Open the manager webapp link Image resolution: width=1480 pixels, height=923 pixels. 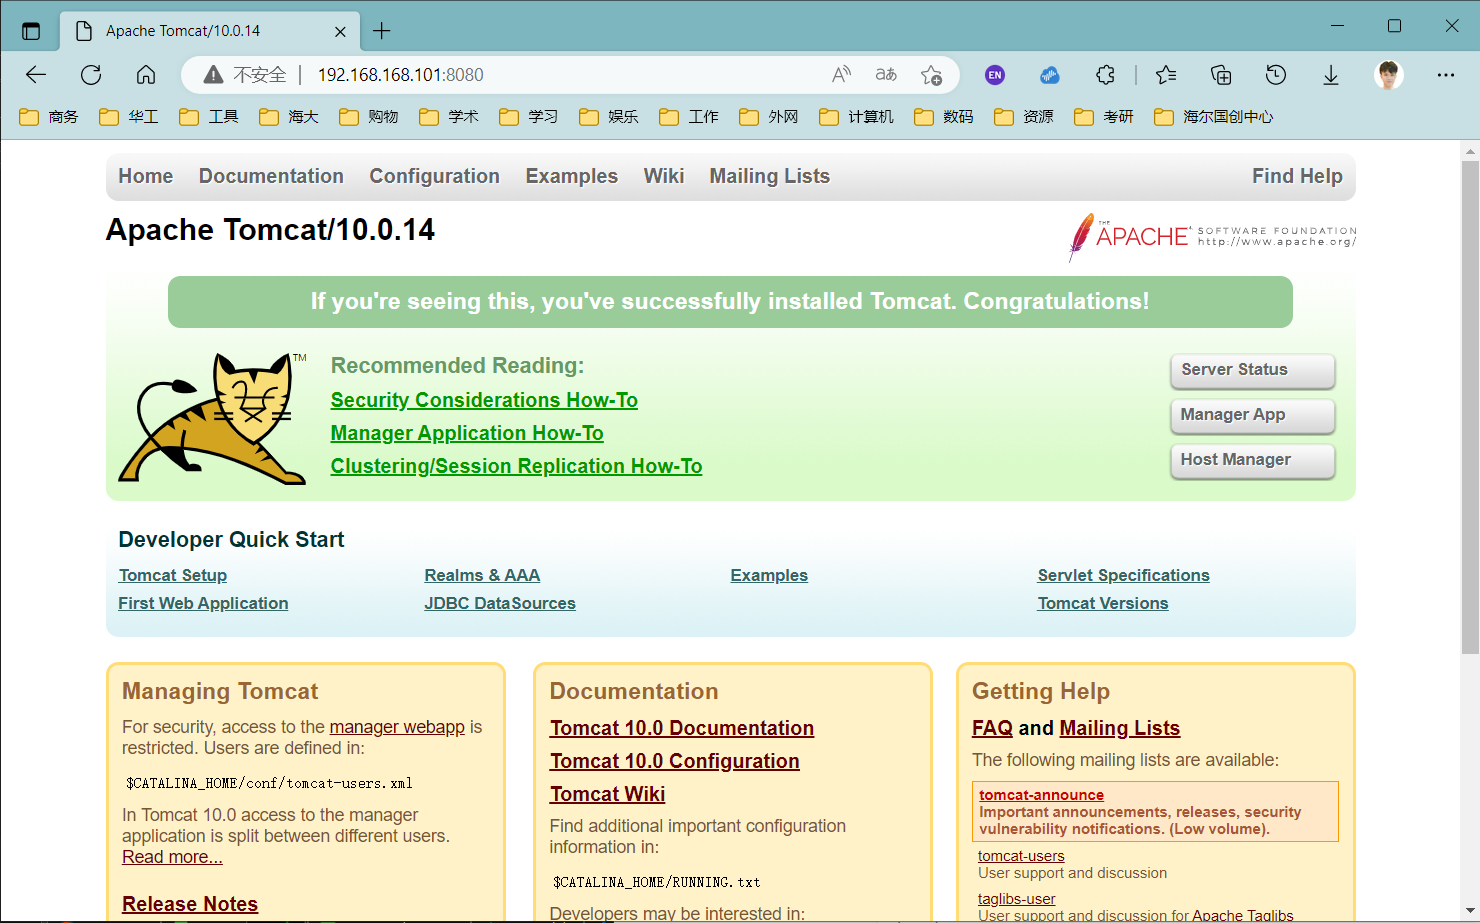tap(397, 727)
